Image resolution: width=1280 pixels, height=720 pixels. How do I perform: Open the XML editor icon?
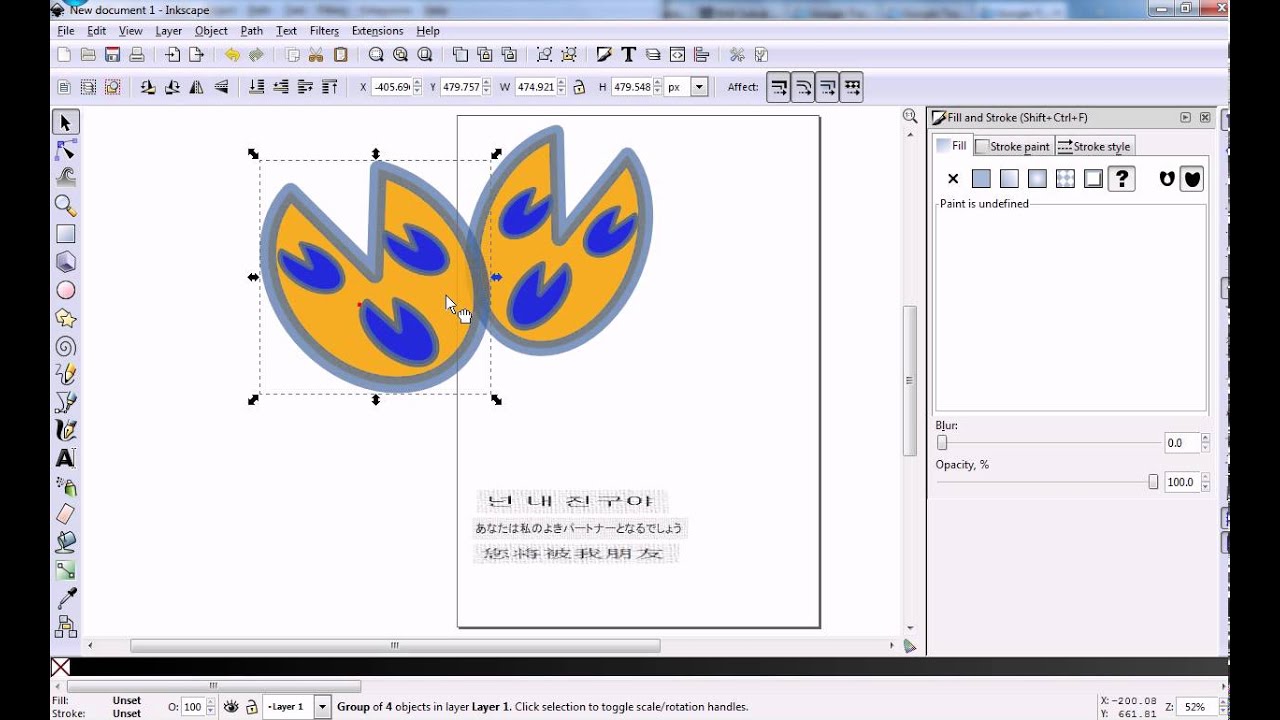click(677, 55)
